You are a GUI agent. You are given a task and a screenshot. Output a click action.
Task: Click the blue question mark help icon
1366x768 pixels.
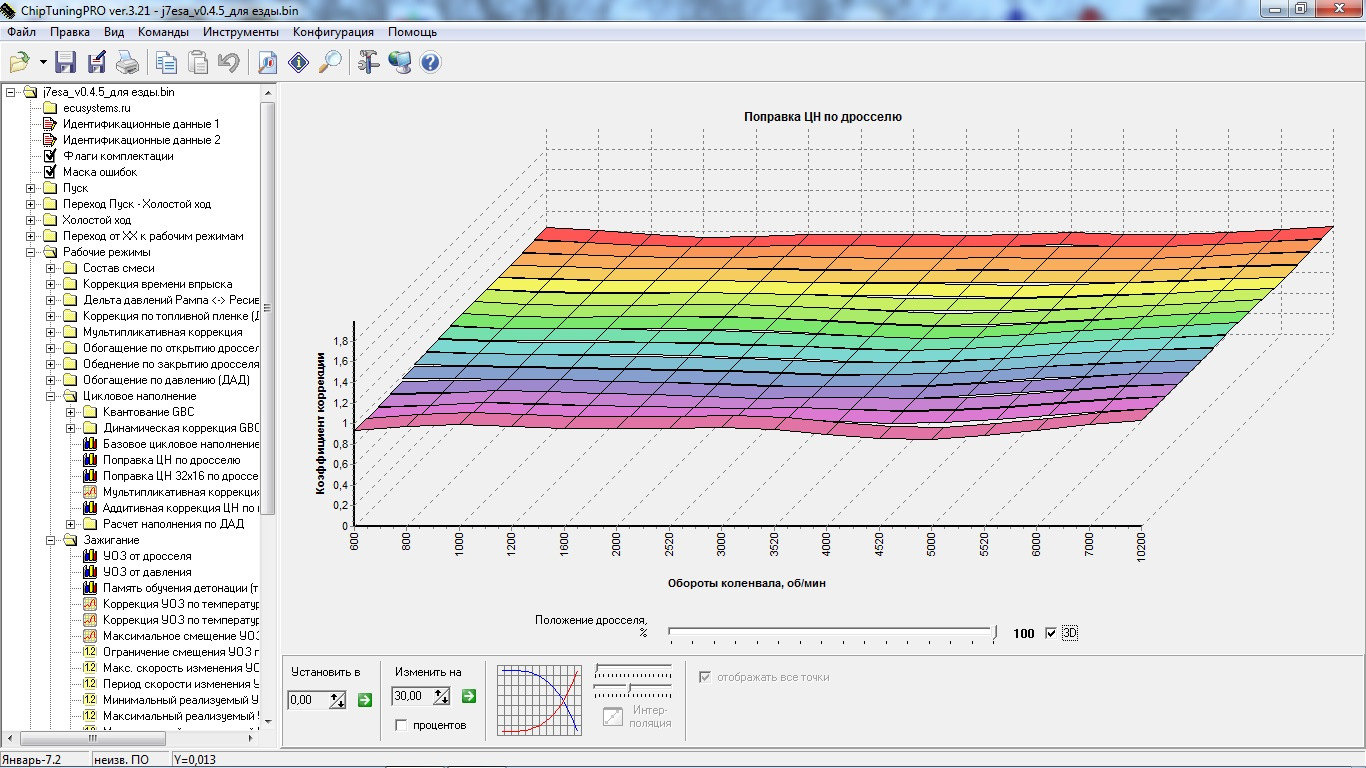(431, 63)
